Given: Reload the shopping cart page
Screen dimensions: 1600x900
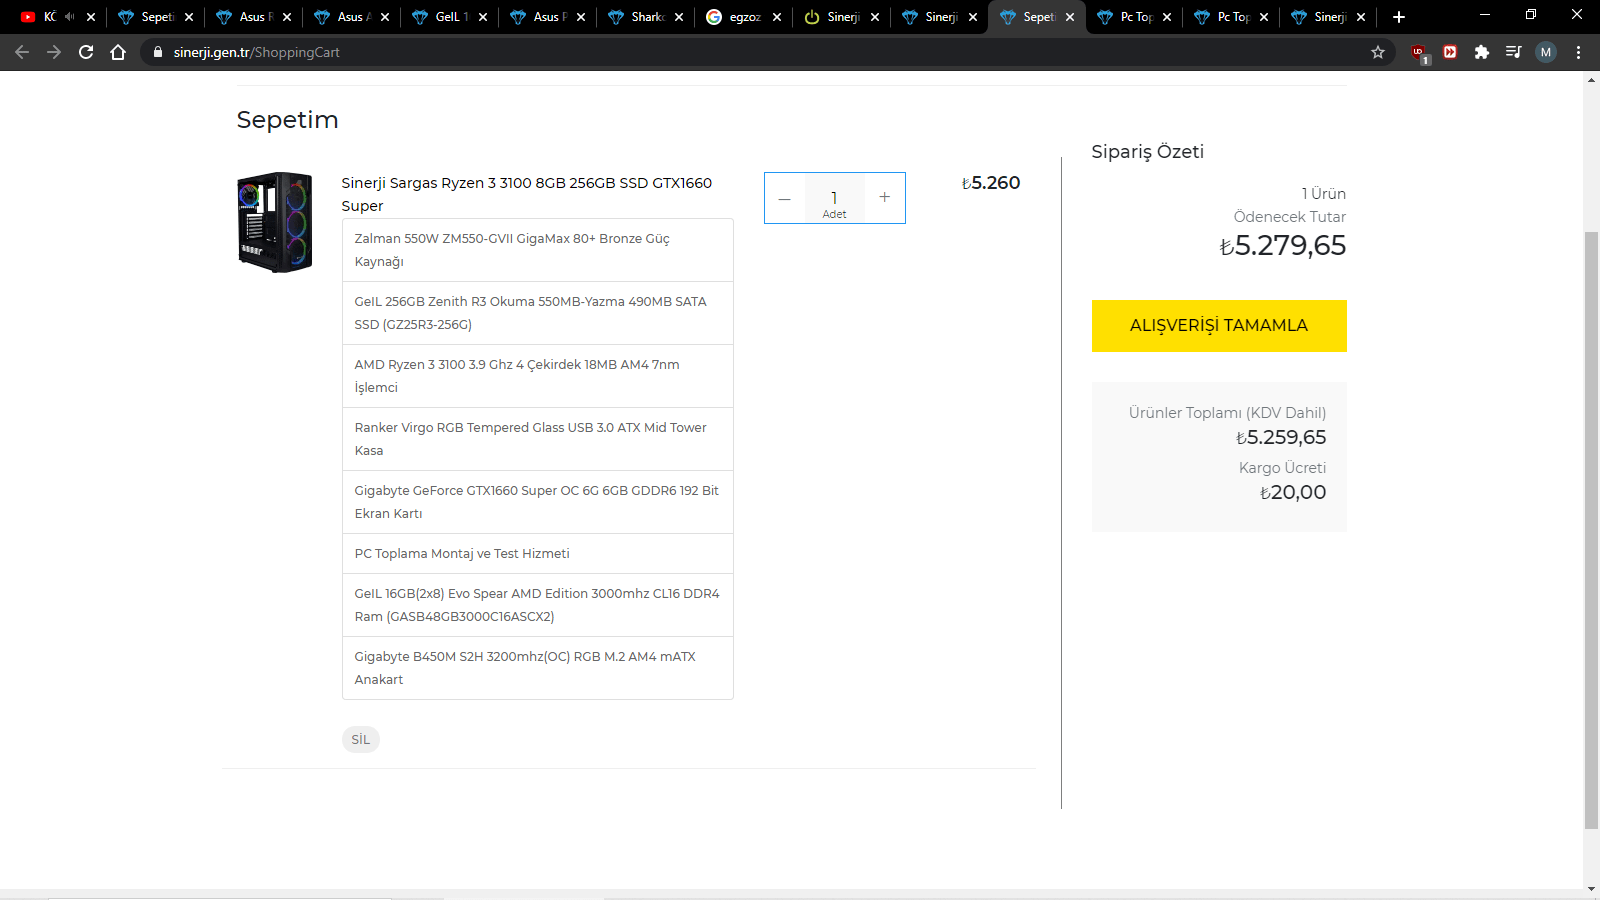Looking at the screenshot, I should pos(86,52).
